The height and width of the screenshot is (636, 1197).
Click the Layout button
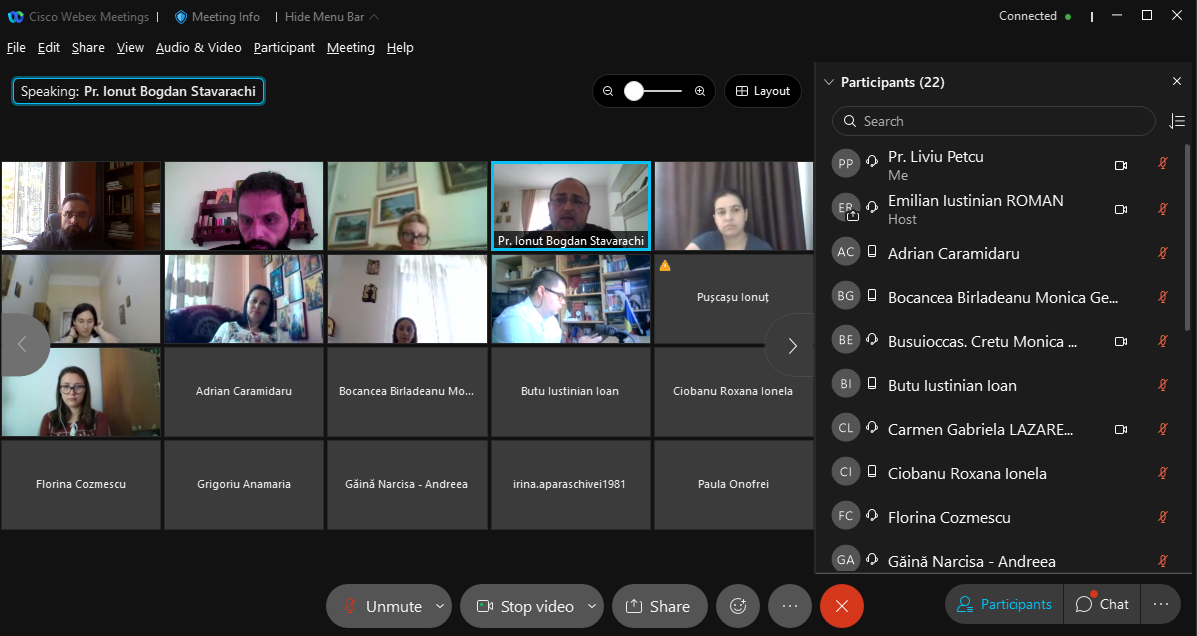[x=762, y=91]
